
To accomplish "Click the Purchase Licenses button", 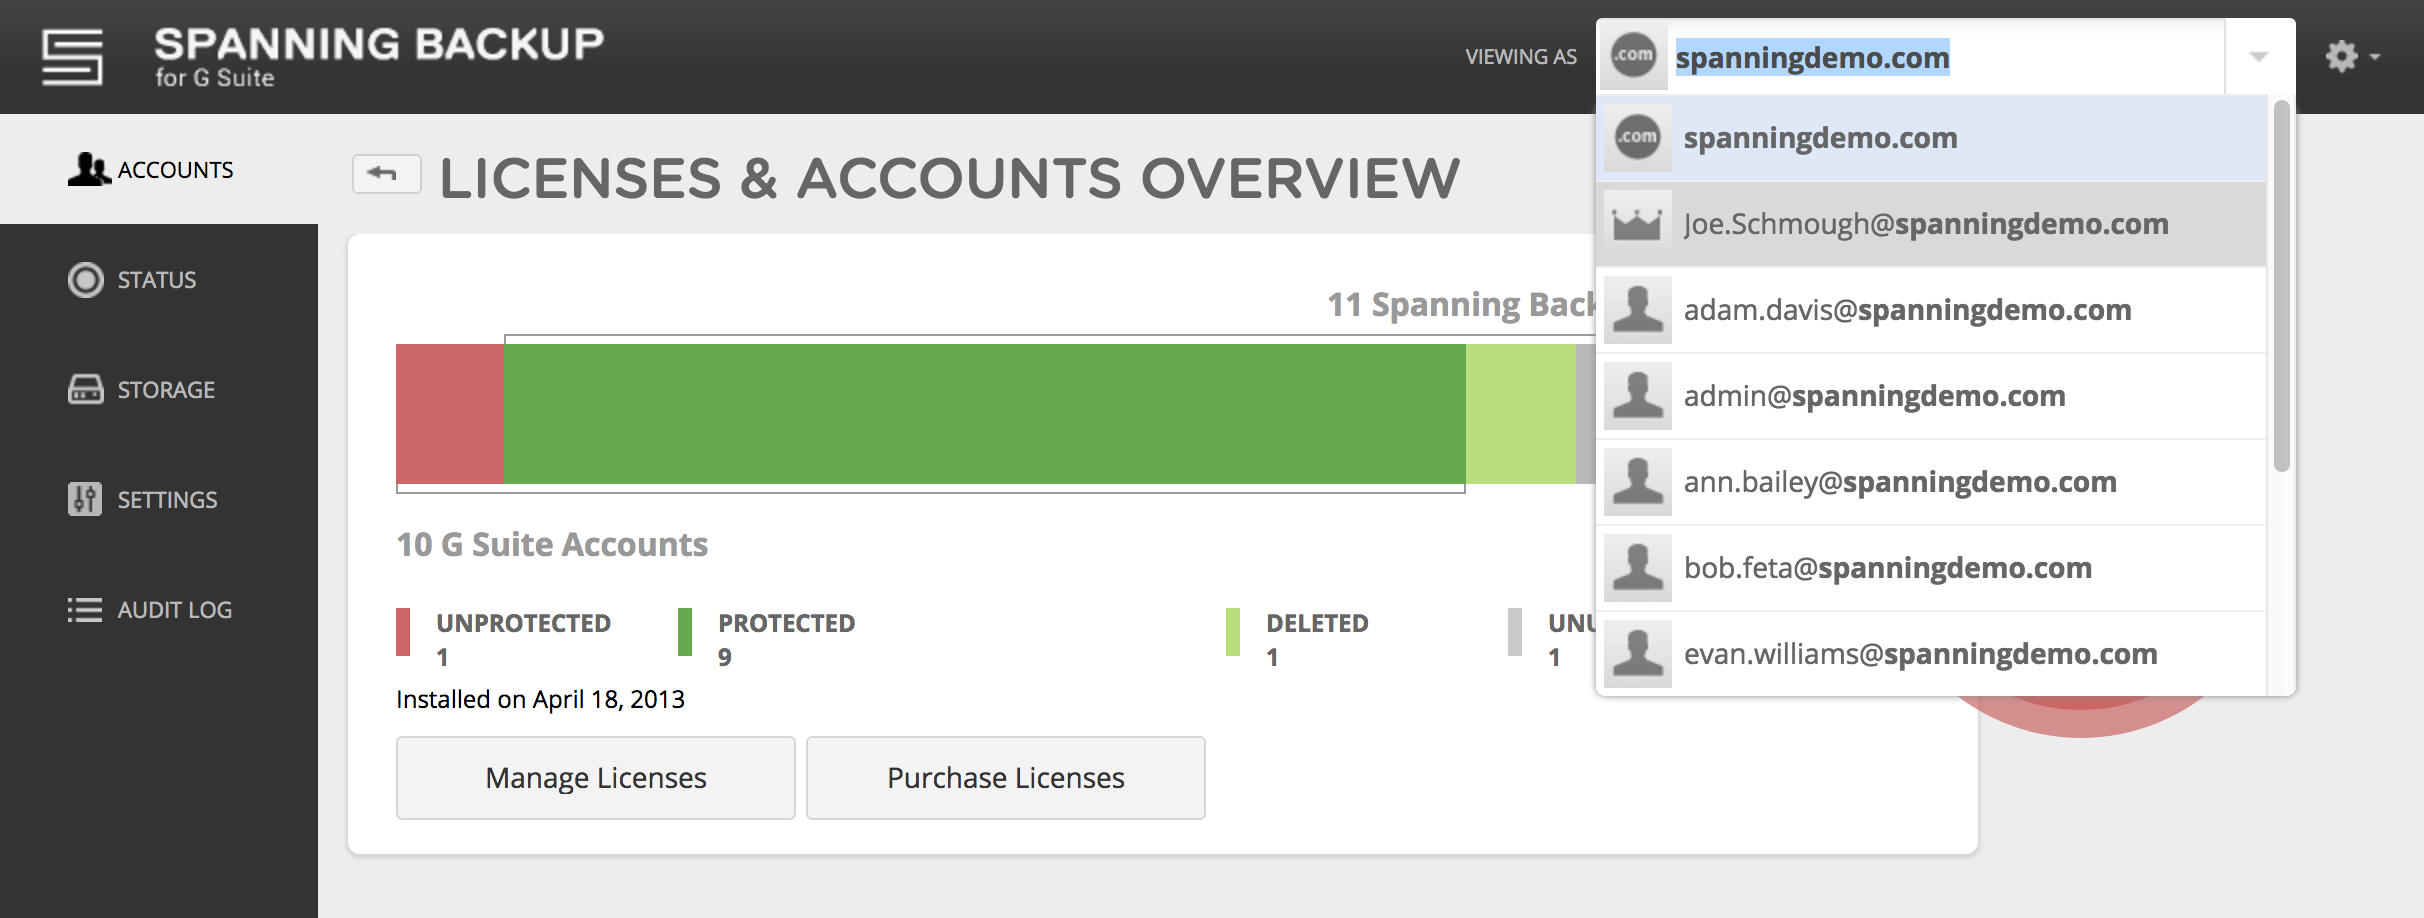I will point(1006,778).
